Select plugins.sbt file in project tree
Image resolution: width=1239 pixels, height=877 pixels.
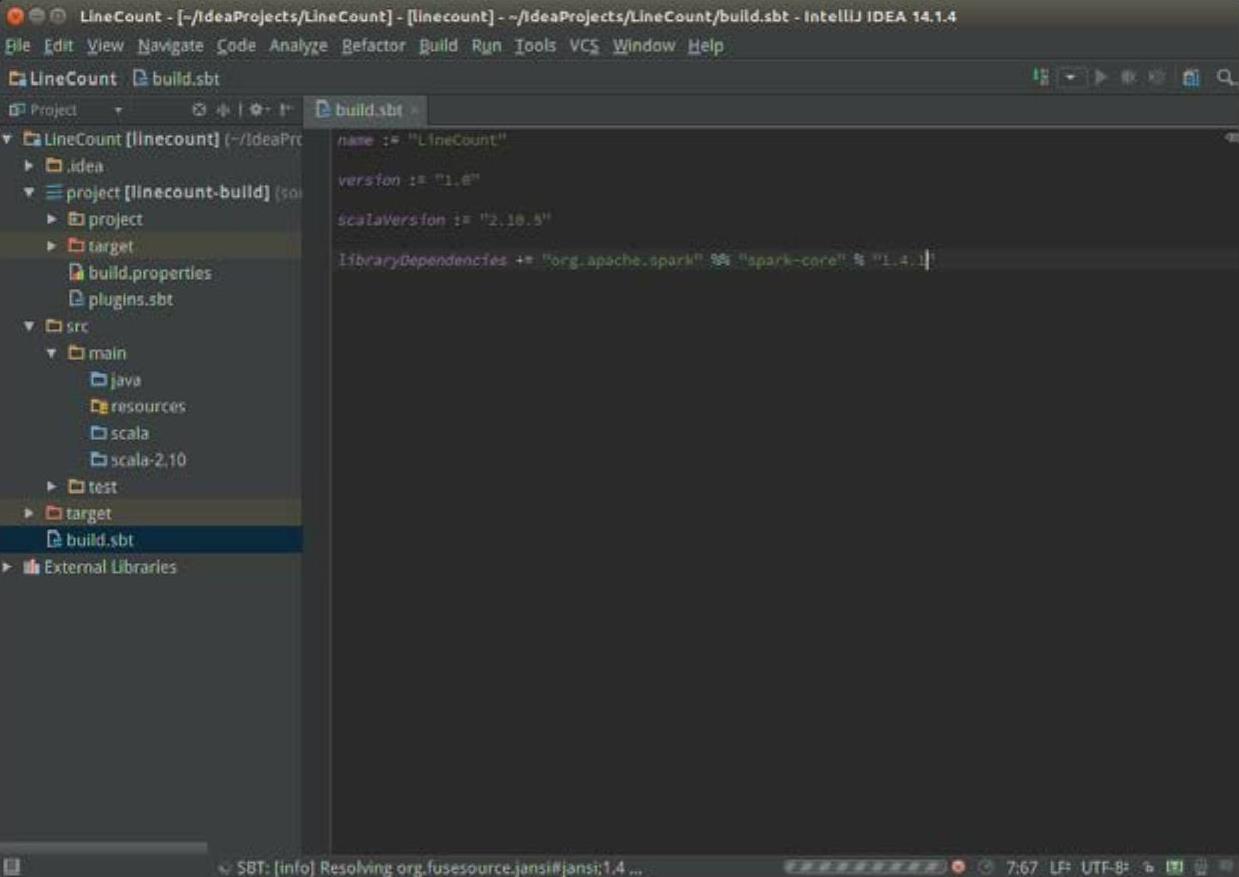(130, 299)
